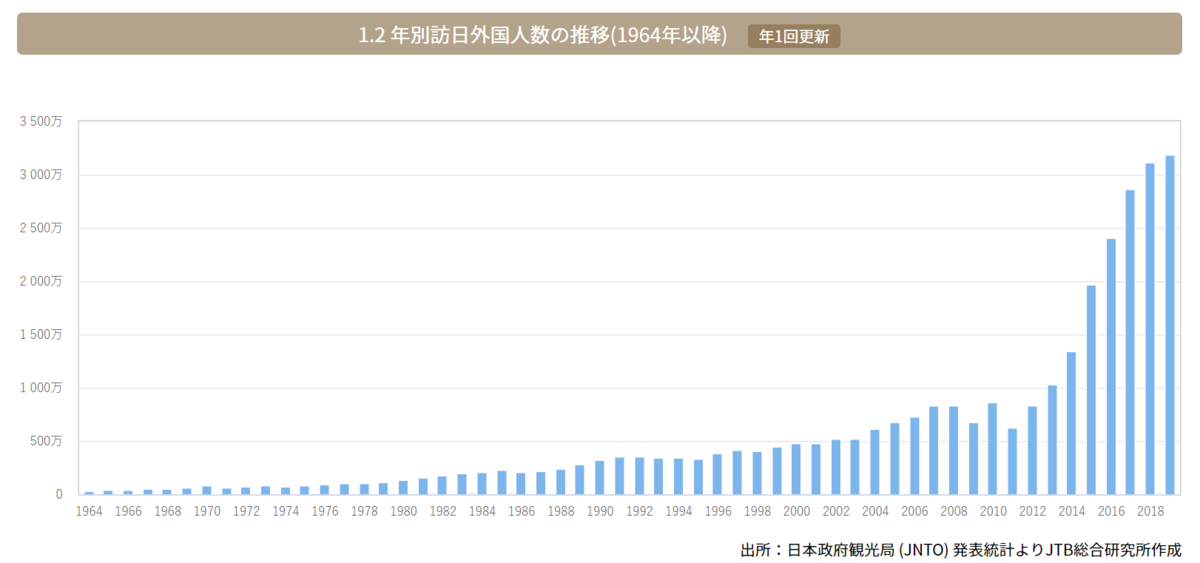Select the bar above the 2010 label

coord(993,449)
